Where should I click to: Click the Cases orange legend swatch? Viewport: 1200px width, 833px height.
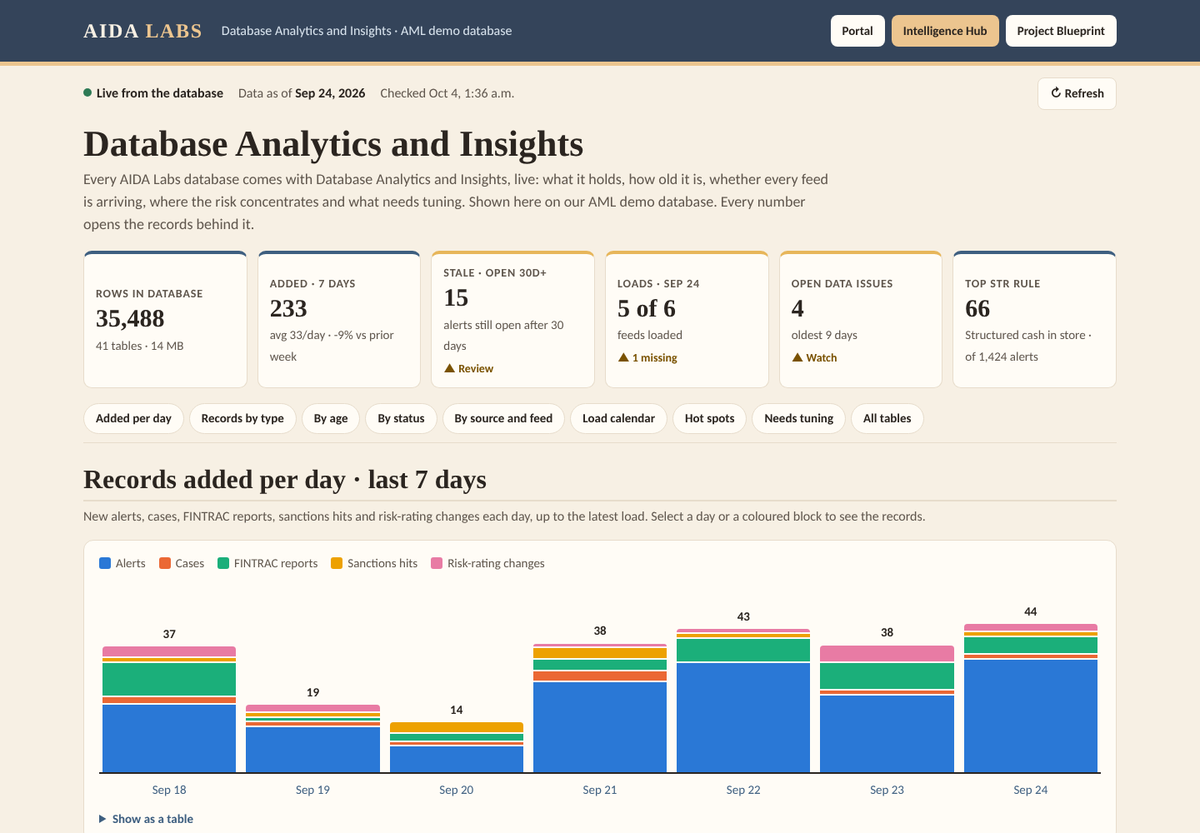pyautogui.click(x=165, y=563)
